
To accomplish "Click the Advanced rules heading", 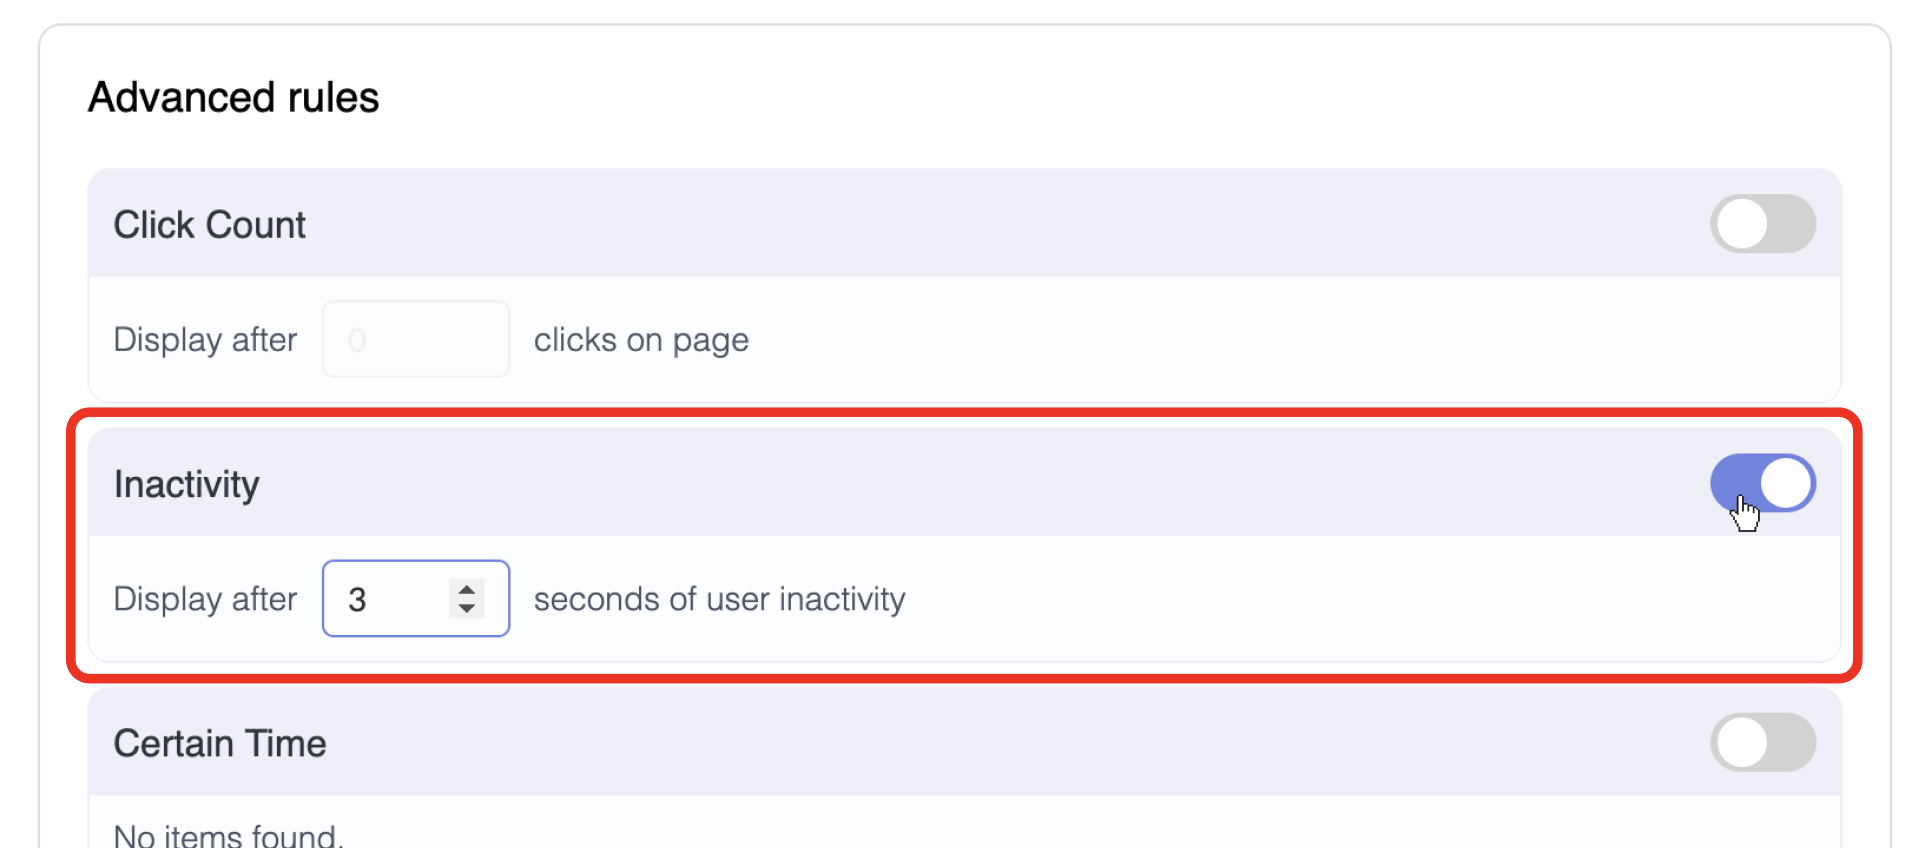I will [x=233, y=98].
